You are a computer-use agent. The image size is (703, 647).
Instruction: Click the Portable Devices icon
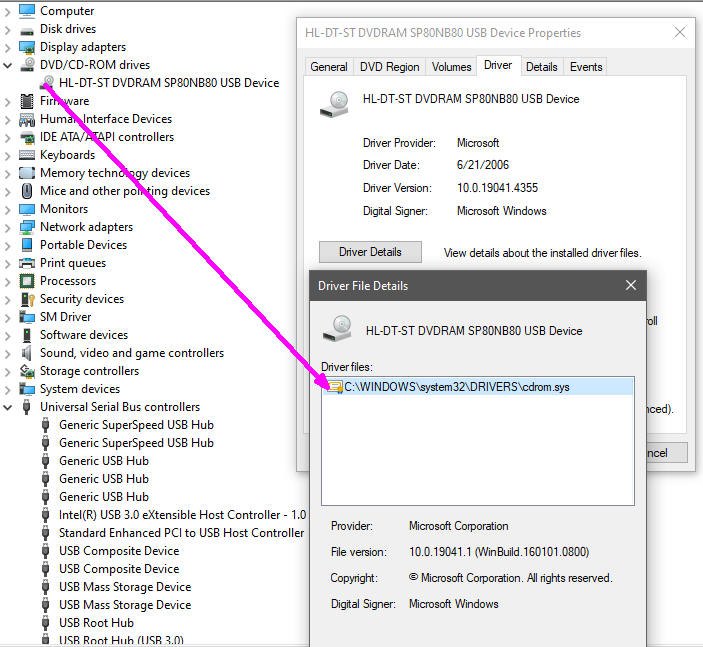27,245
